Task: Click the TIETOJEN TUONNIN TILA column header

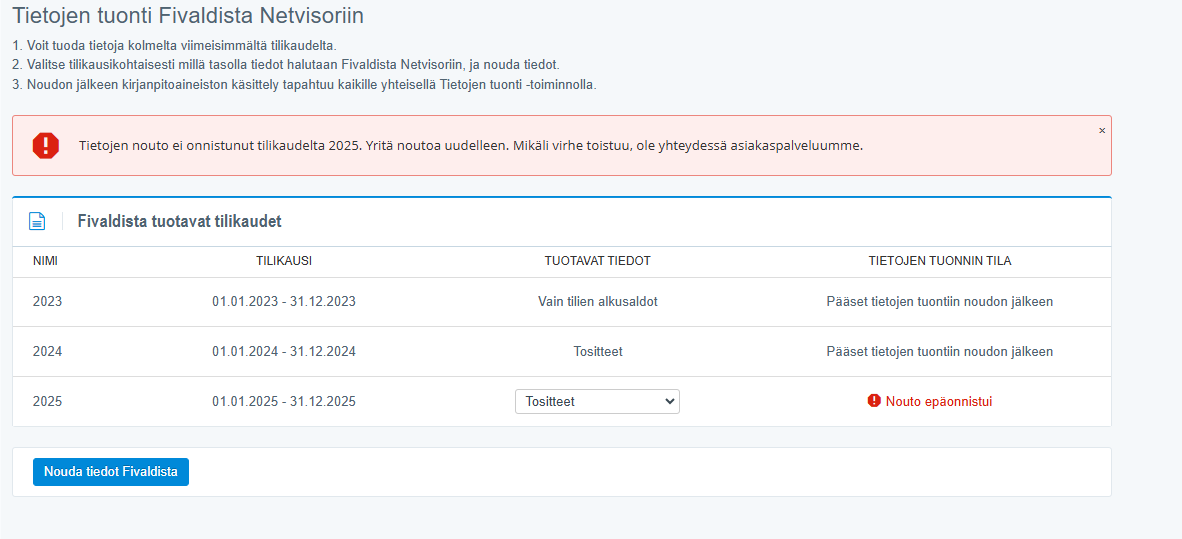Action: pyautogui.click(x=939, y=261)
